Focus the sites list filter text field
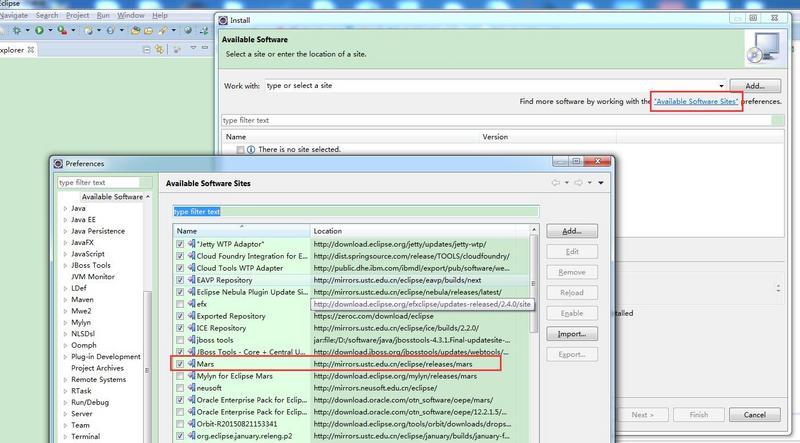Screen dimensions: 800x443 (x=356, y=211)
